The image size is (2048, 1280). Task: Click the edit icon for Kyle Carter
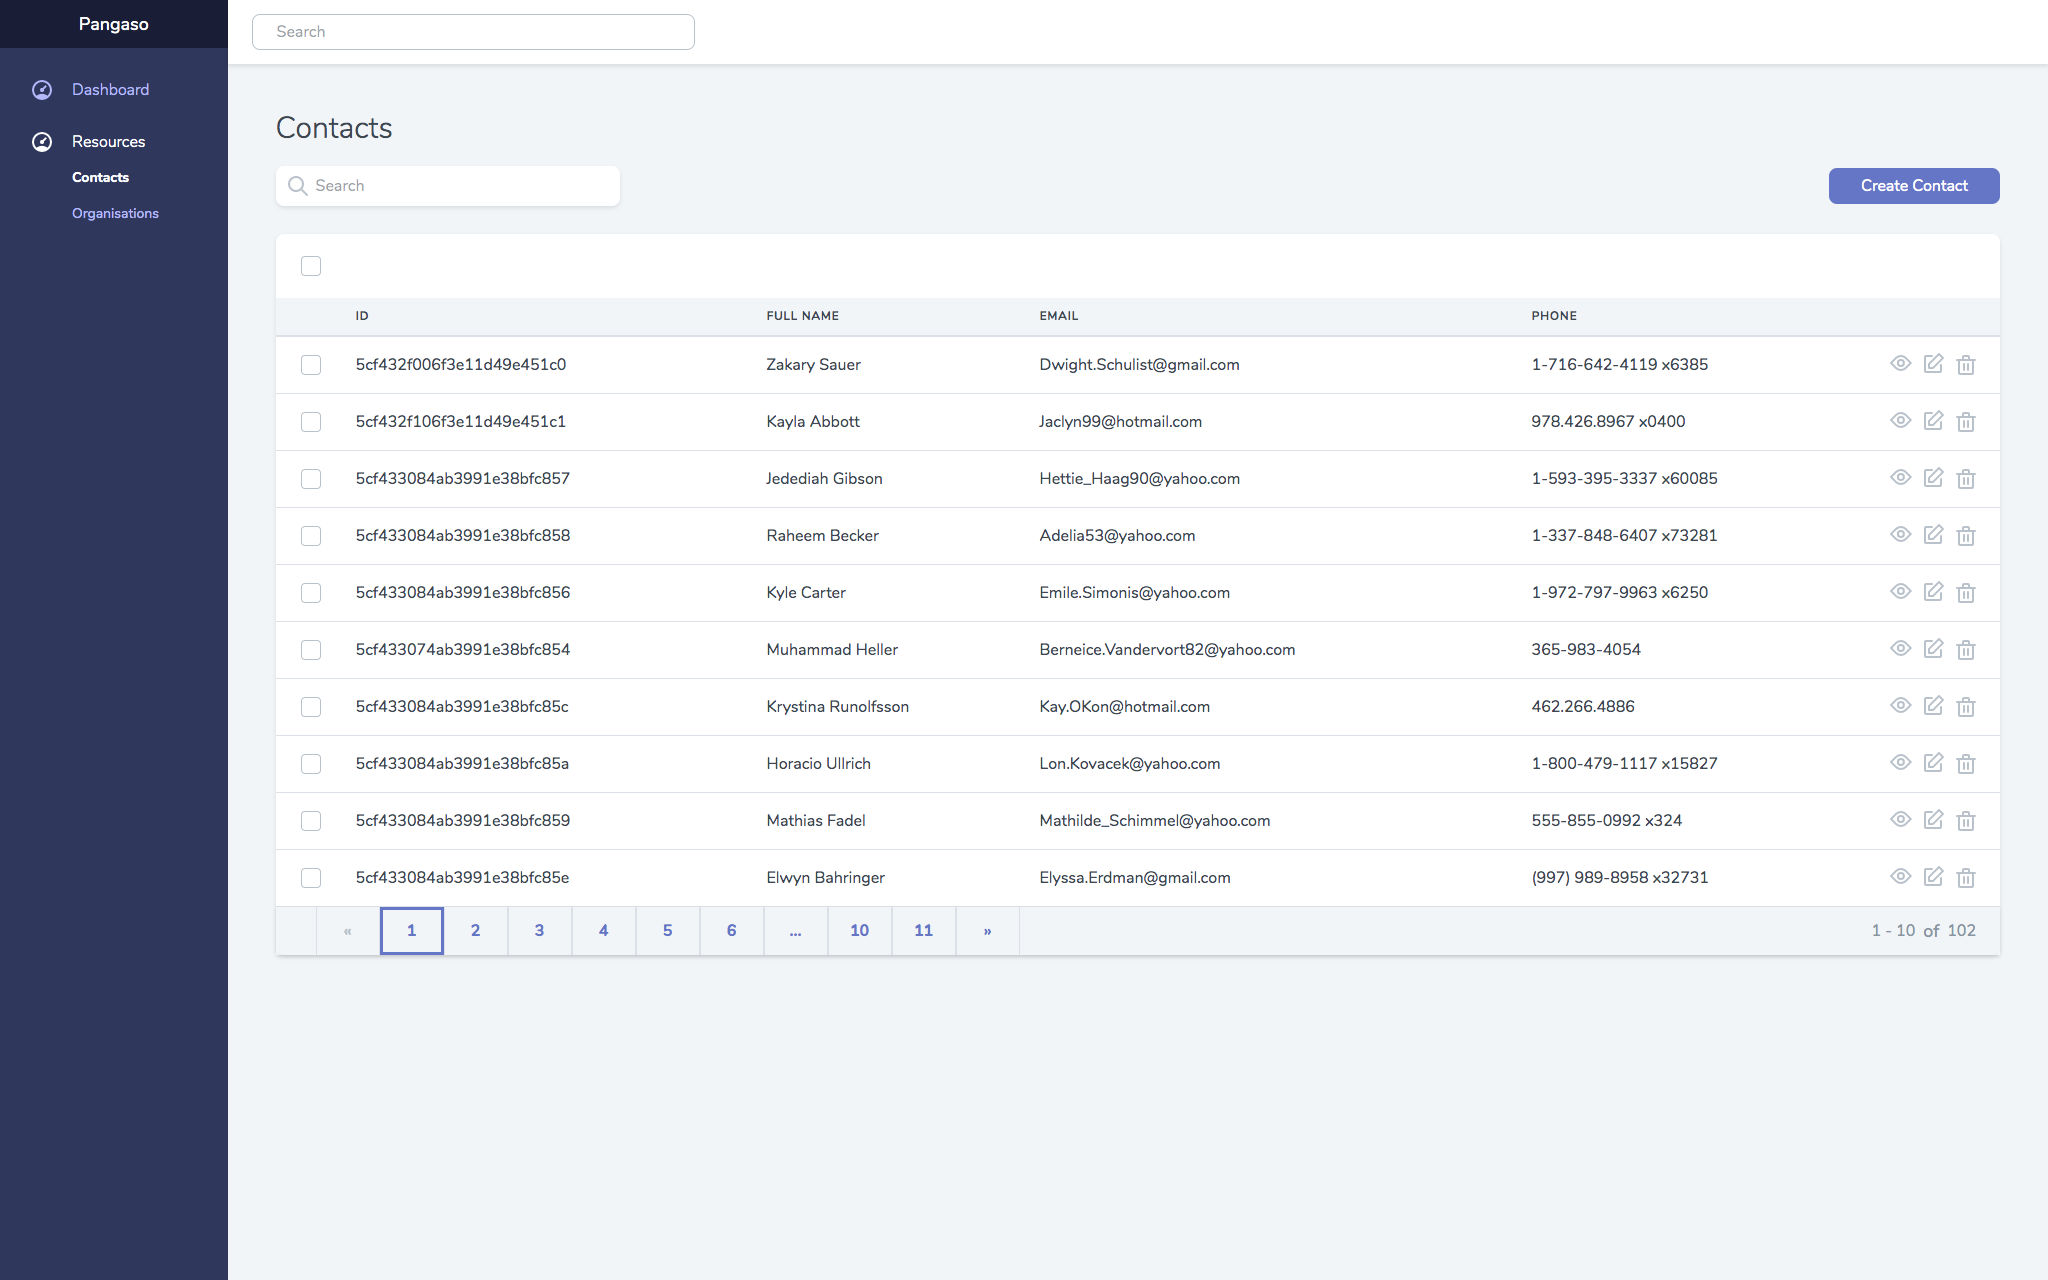coord(1934,591)
